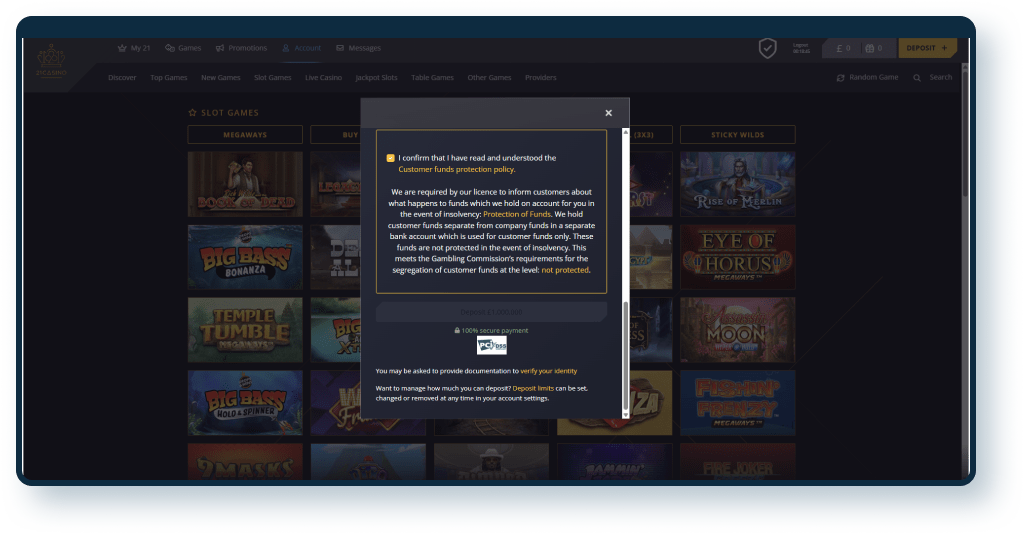Open Eye of Horus Megaways thumbnail

pyautogui.click(x=737, y=257)
